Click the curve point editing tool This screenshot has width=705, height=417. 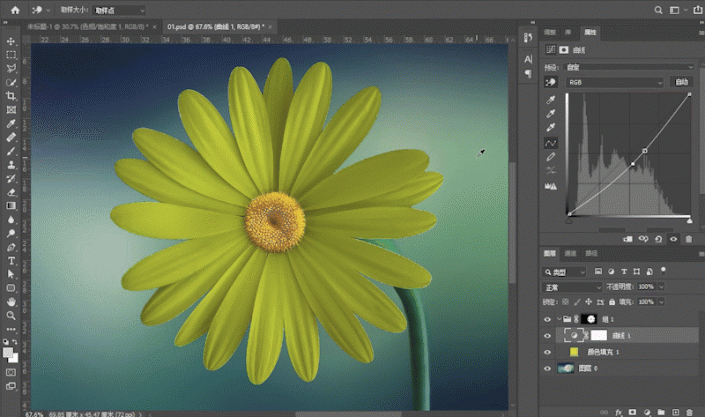551,142
